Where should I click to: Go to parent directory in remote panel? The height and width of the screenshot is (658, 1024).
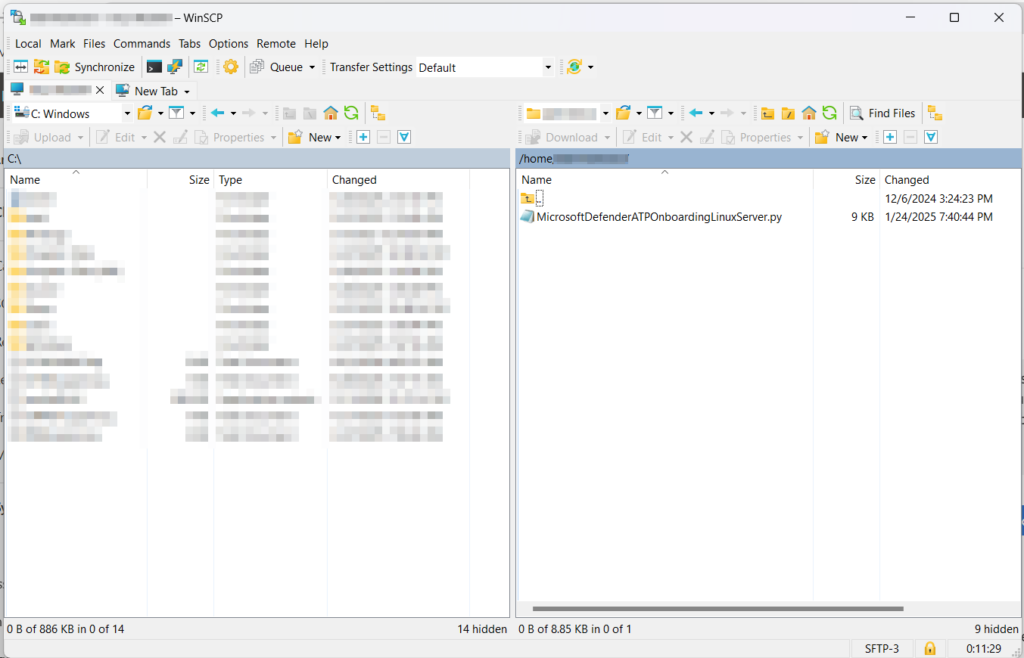coord(768,114)
